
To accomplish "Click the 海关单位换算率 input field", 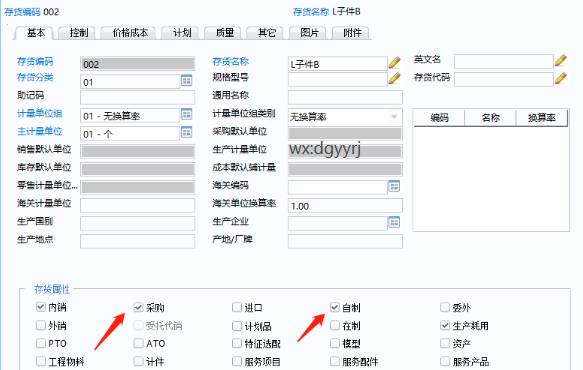I will (x=345, y=206).
